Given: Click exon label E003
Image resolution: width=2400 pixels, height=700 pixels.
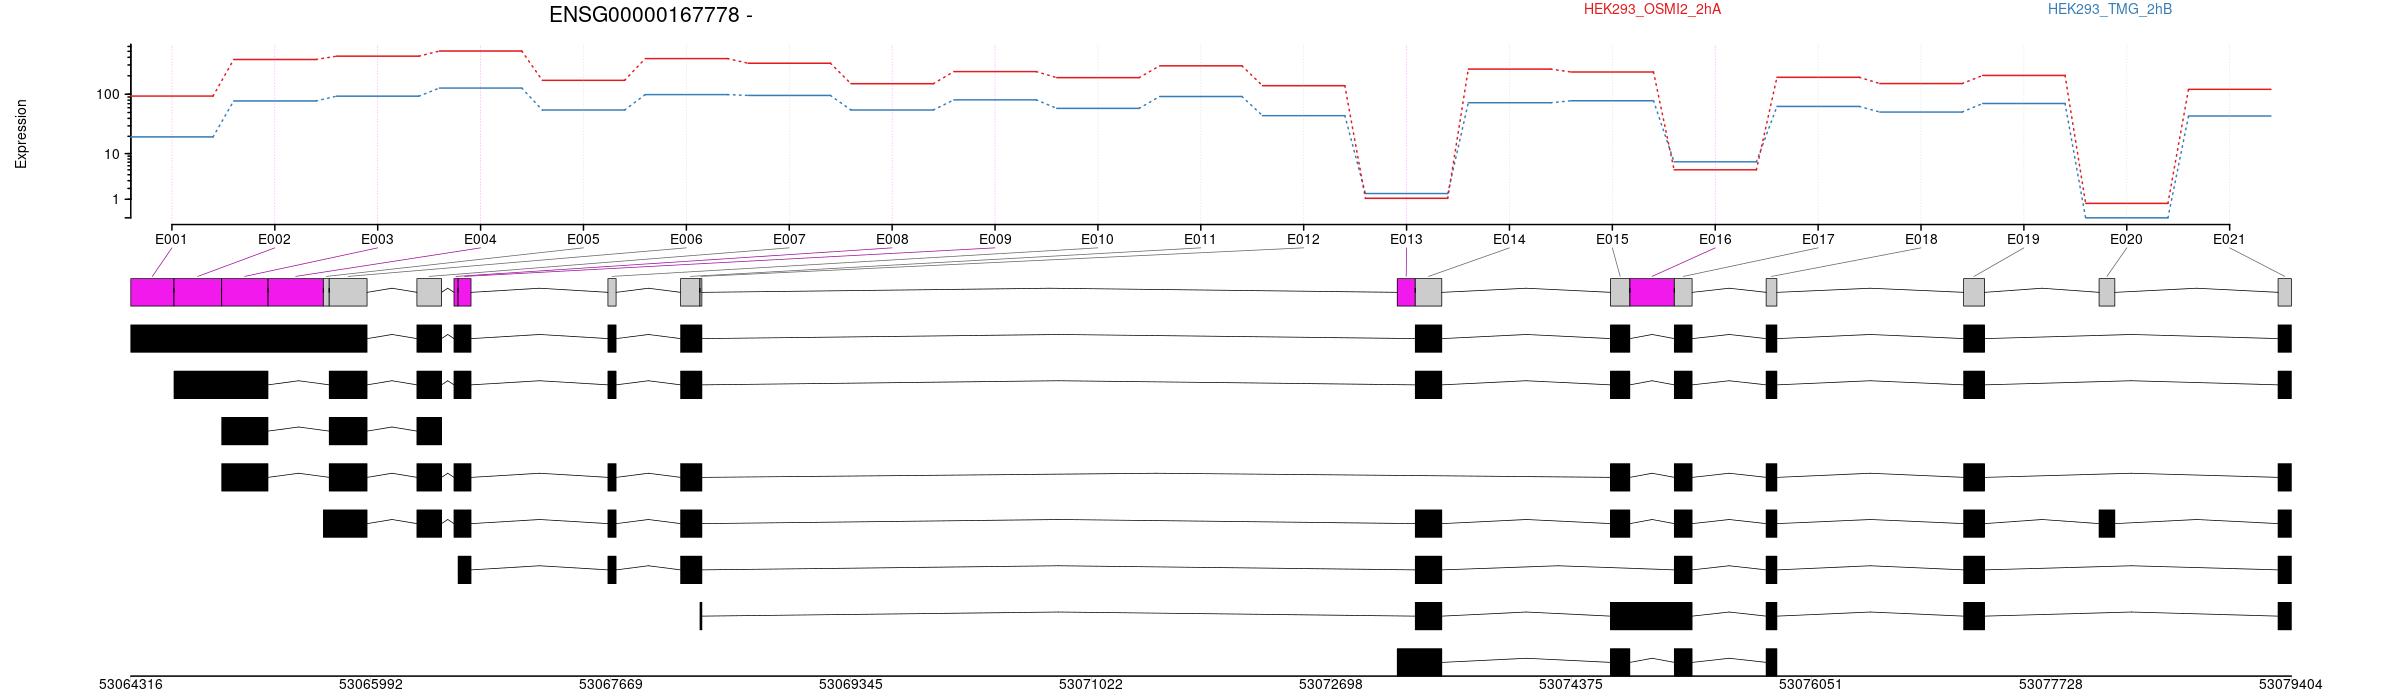Looking at the screenshot, I should tap(377, 239).
